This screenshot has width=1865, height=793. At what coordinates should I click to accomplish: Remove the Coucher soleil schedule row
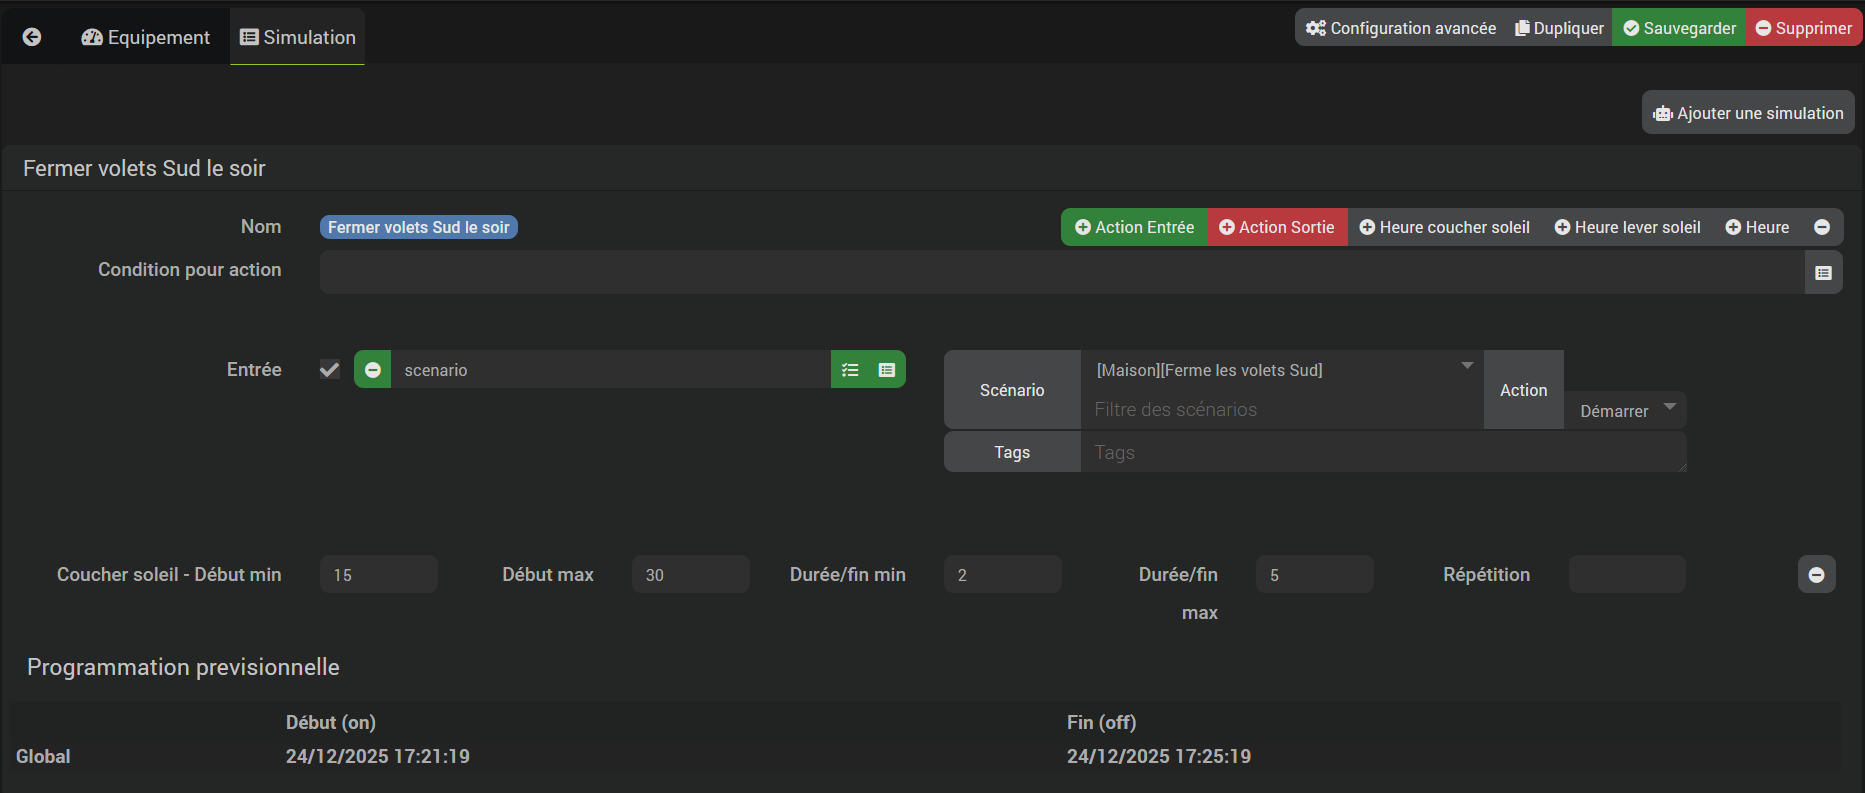(1817, 575)
